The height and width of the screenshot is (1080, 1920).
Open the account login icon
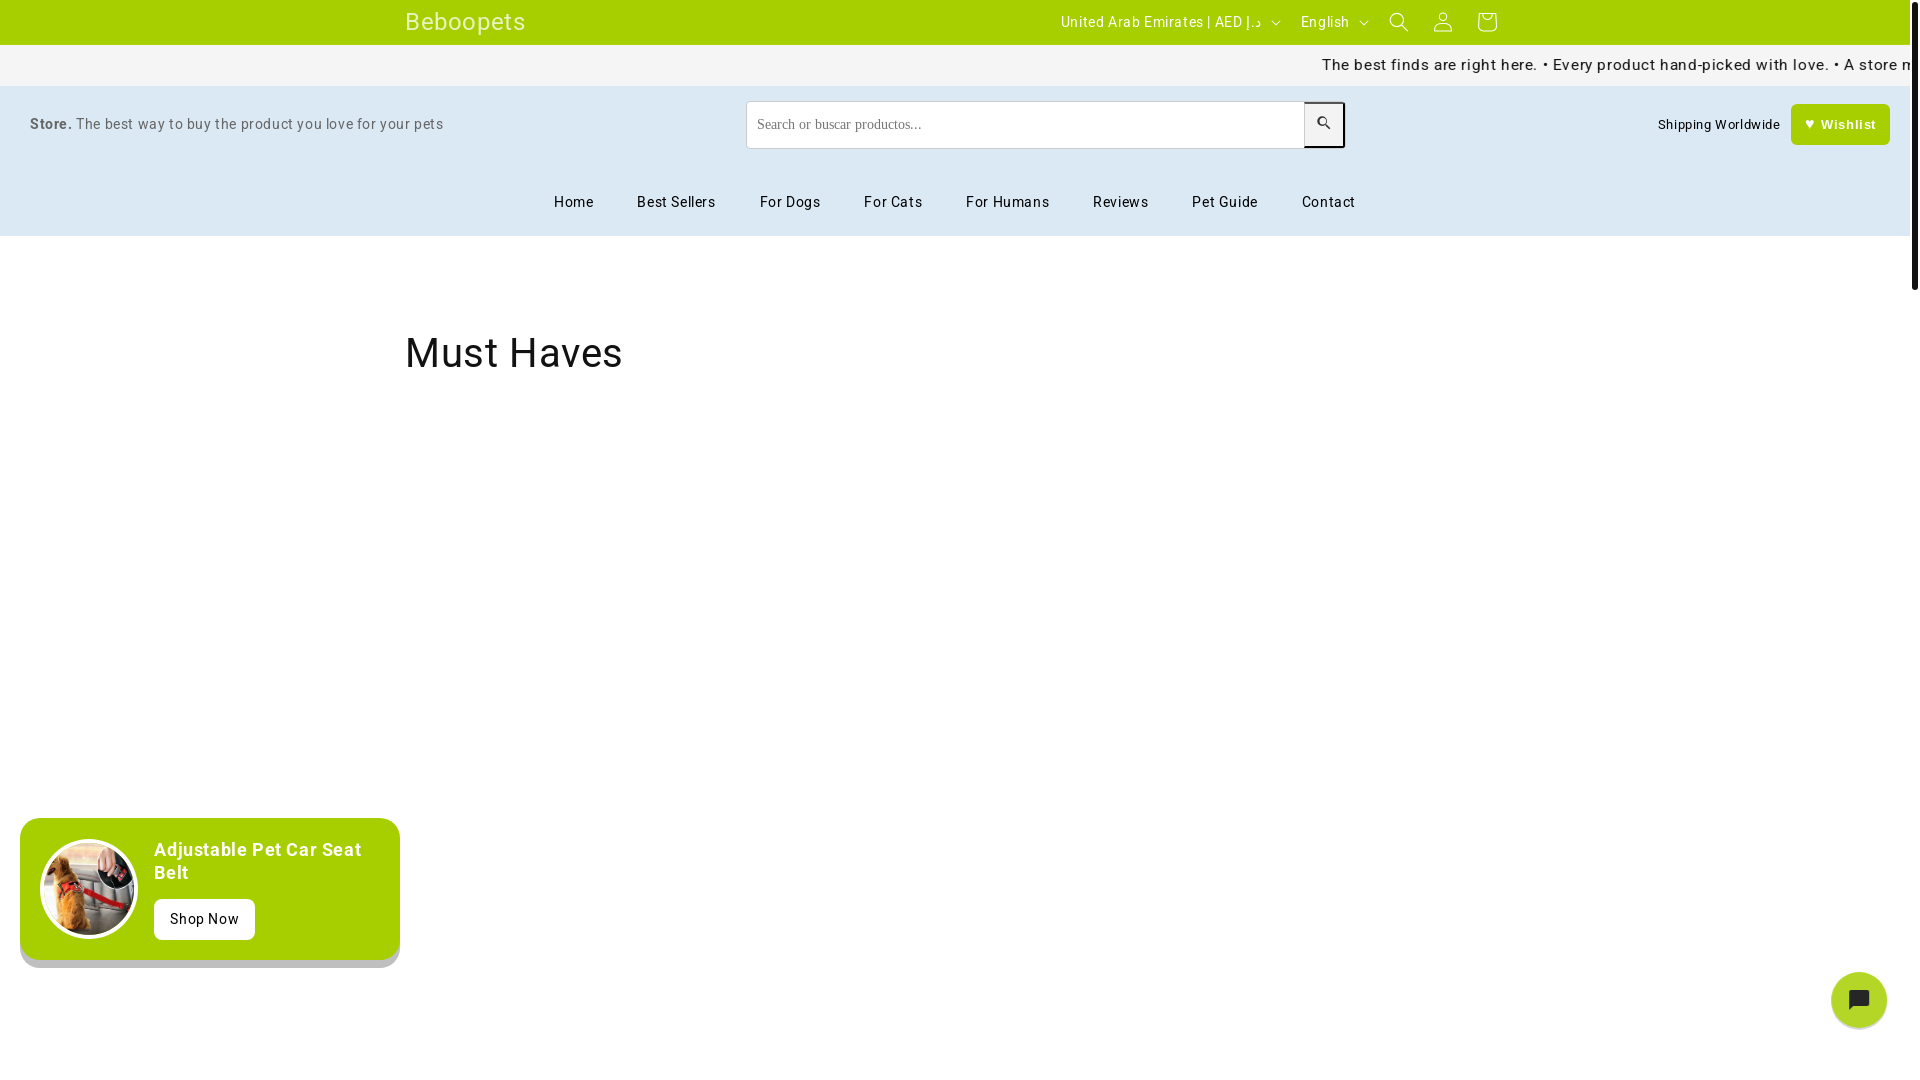[1442, 22]
